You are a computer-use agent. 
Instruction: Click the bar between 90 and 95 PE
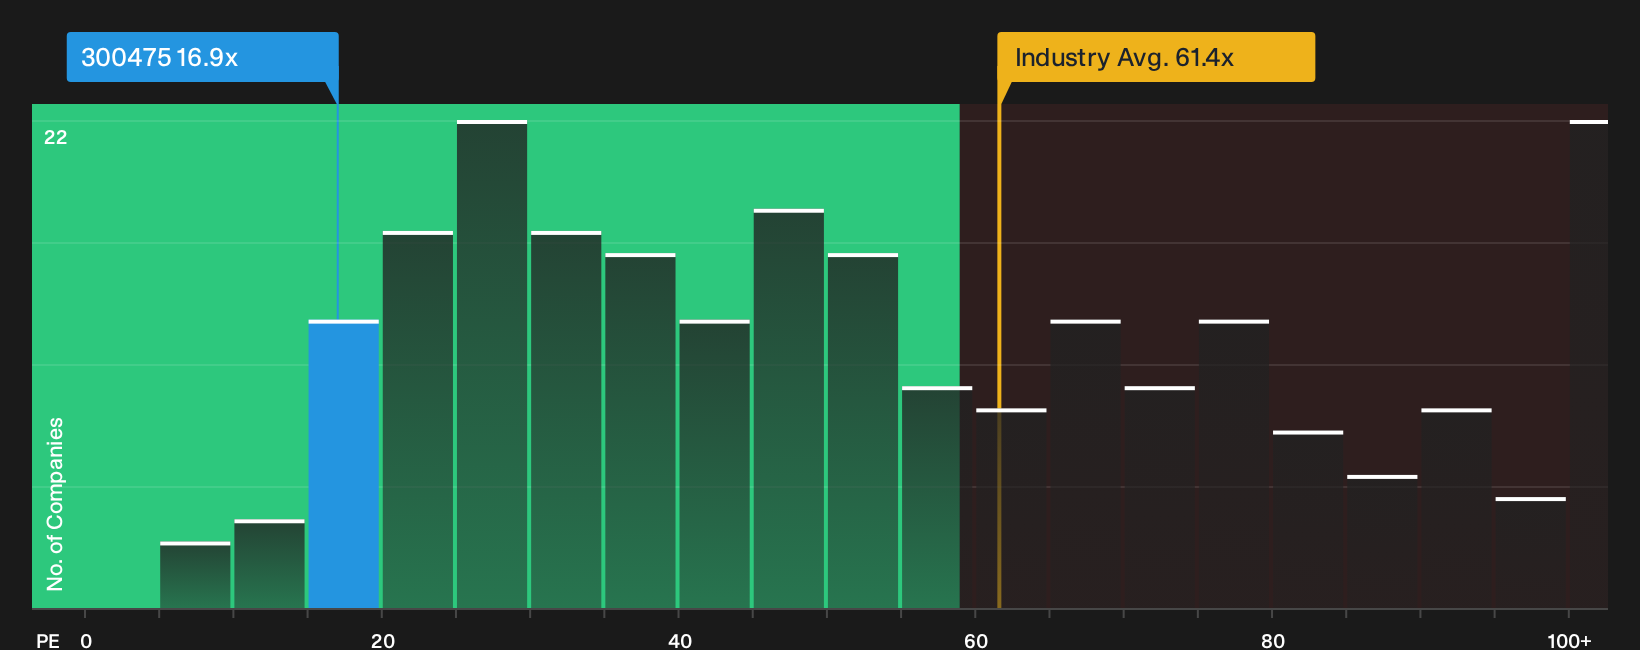(x=1456, y=509)
